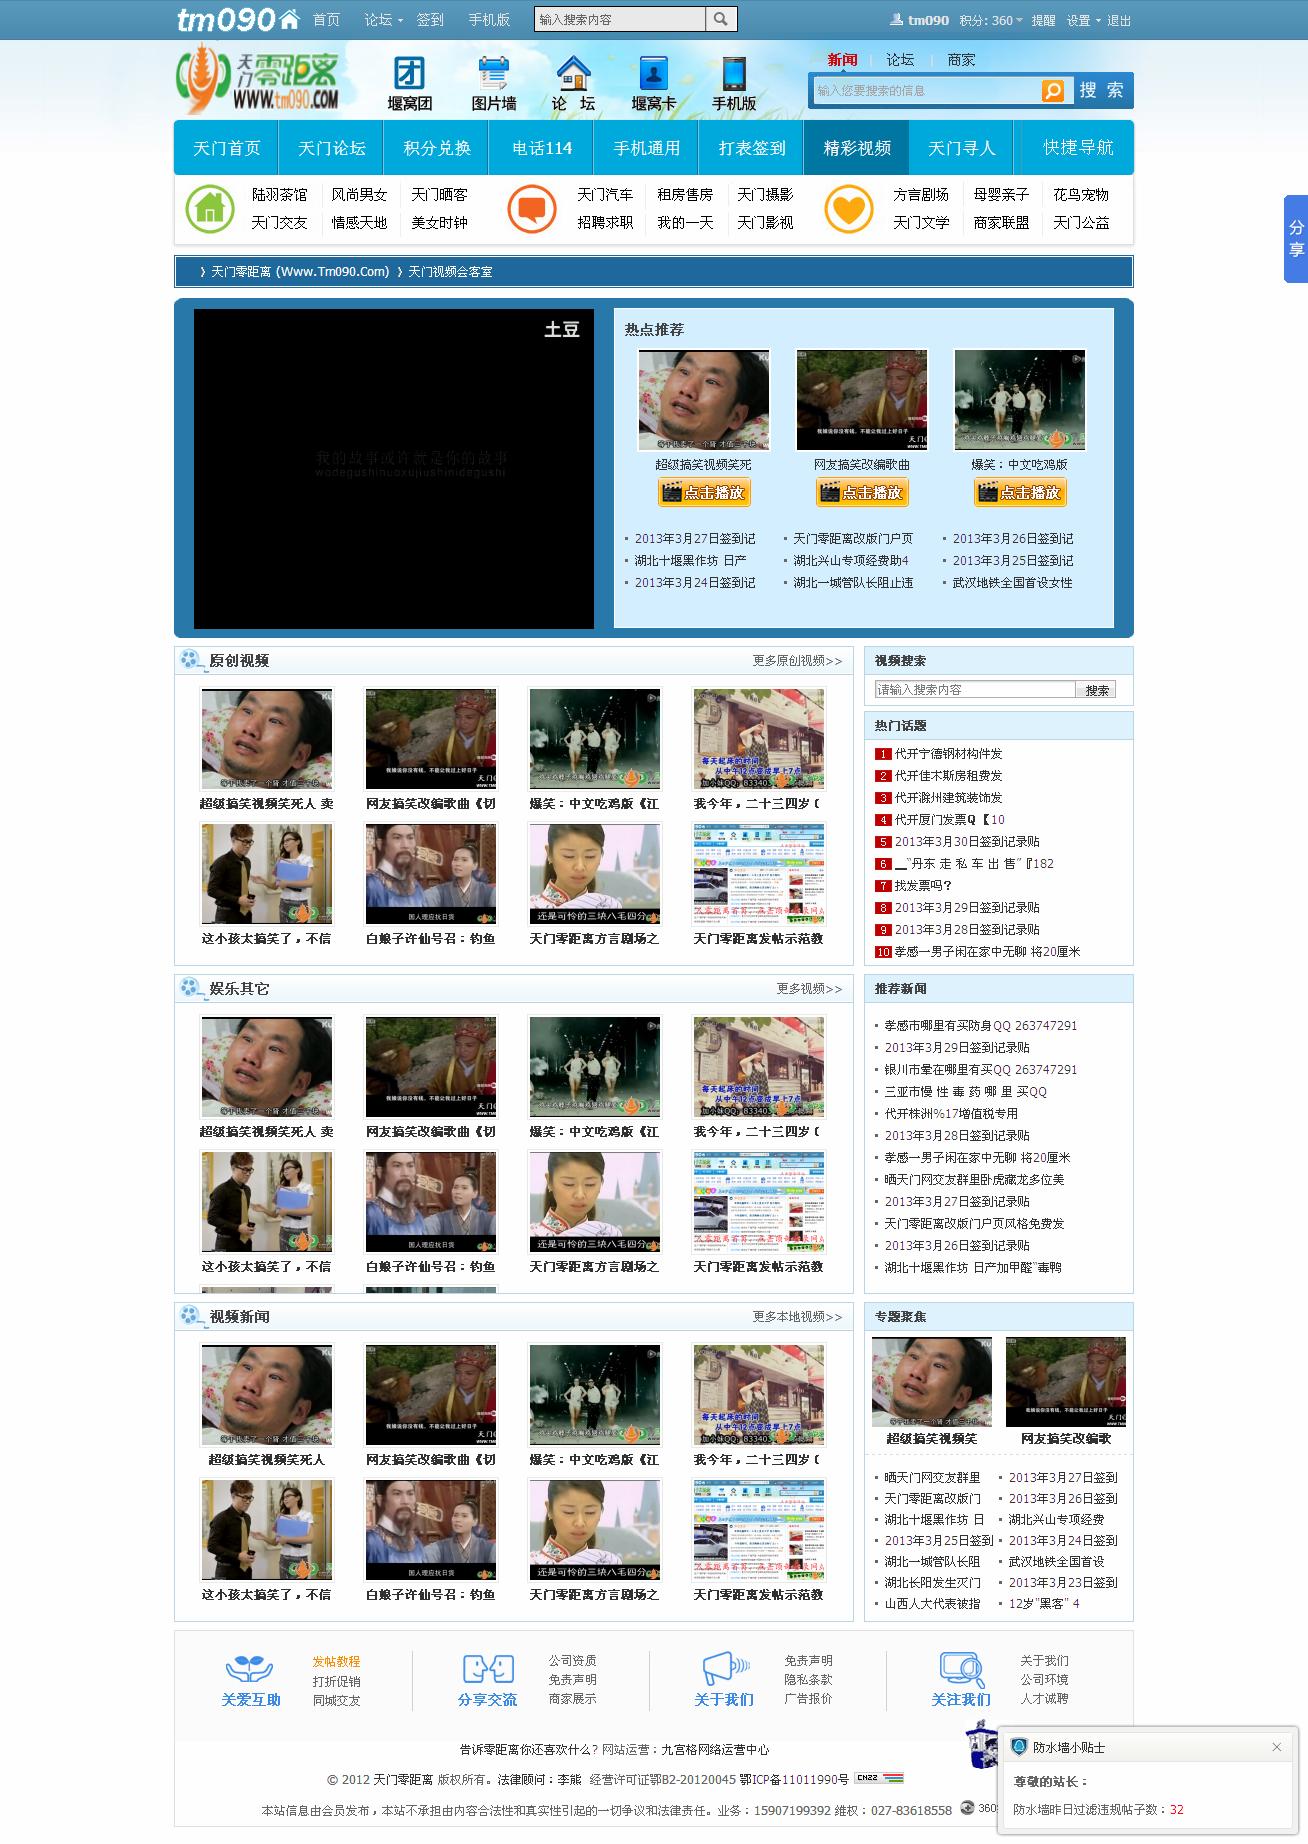1308x1844 pixels.
Task: Open 天门零距离发帖示范教 thumbnail in 视频新闻
Action: click(x=759, y=1529)
